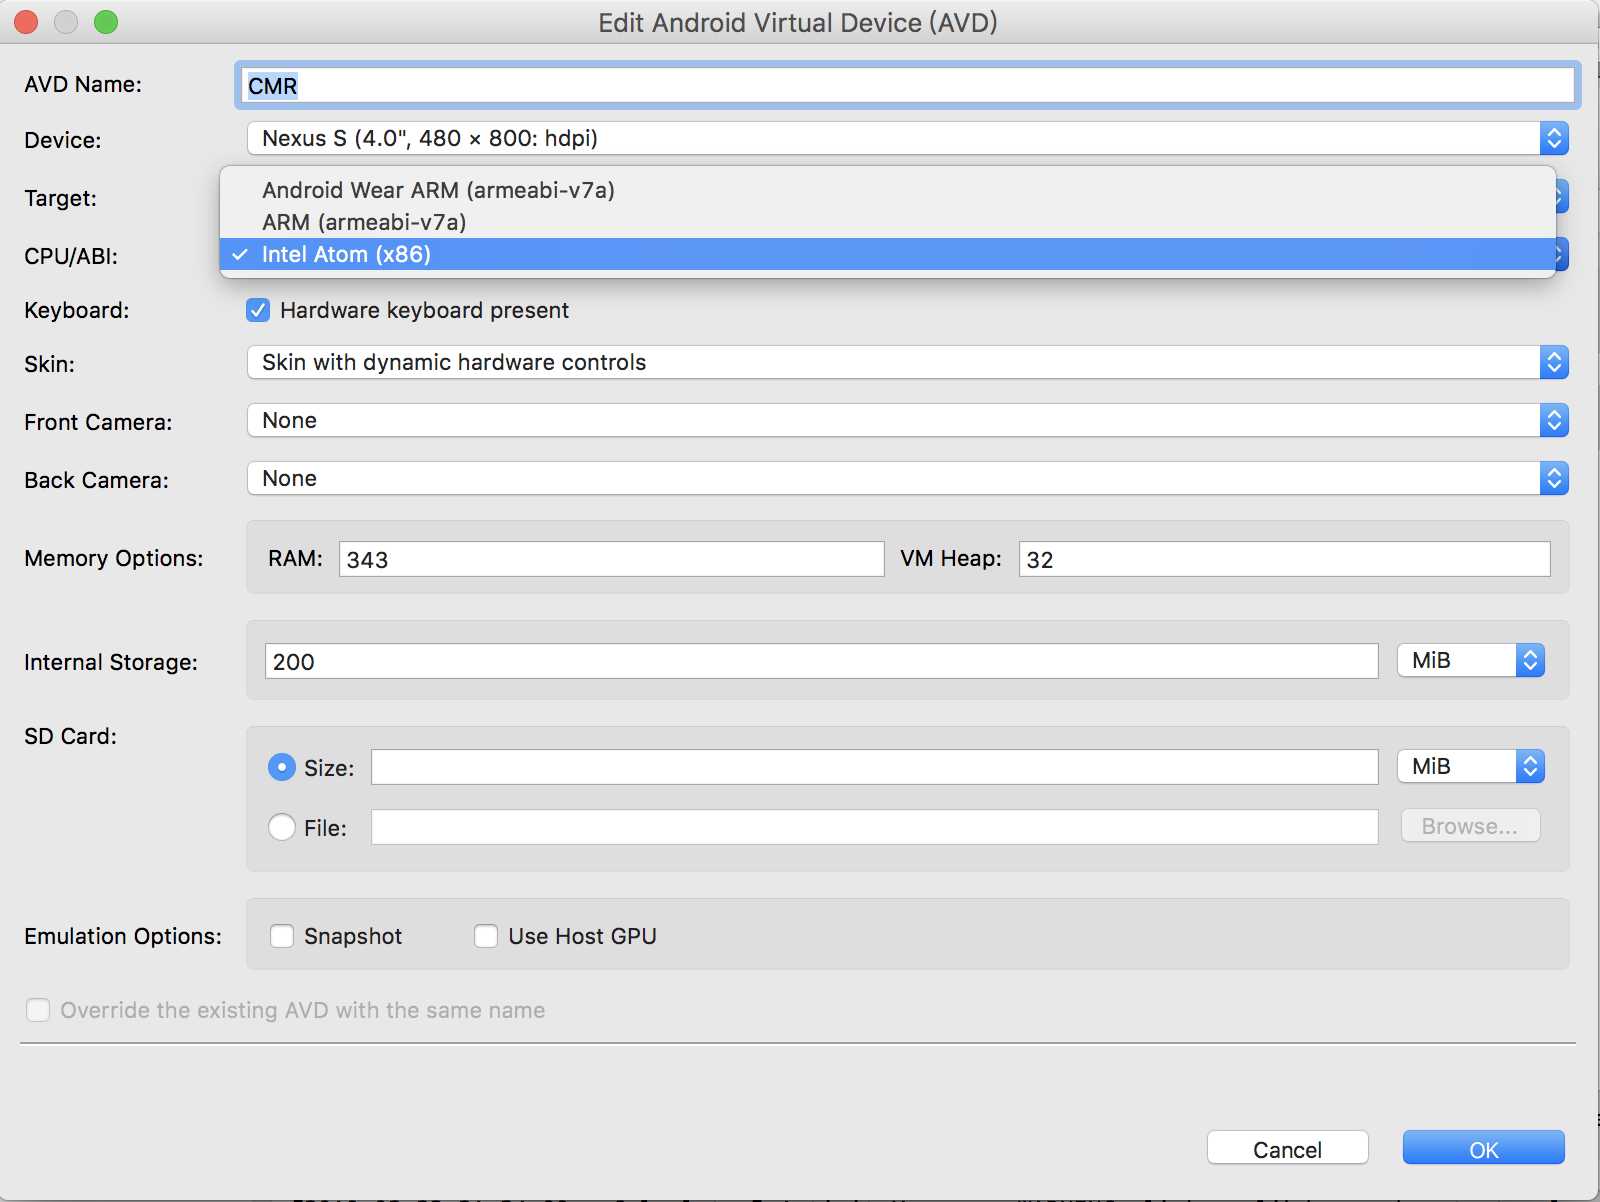1600x1202 pixels.
Task: Click the SD Card Size input field
Action: [x=874, y=767]
